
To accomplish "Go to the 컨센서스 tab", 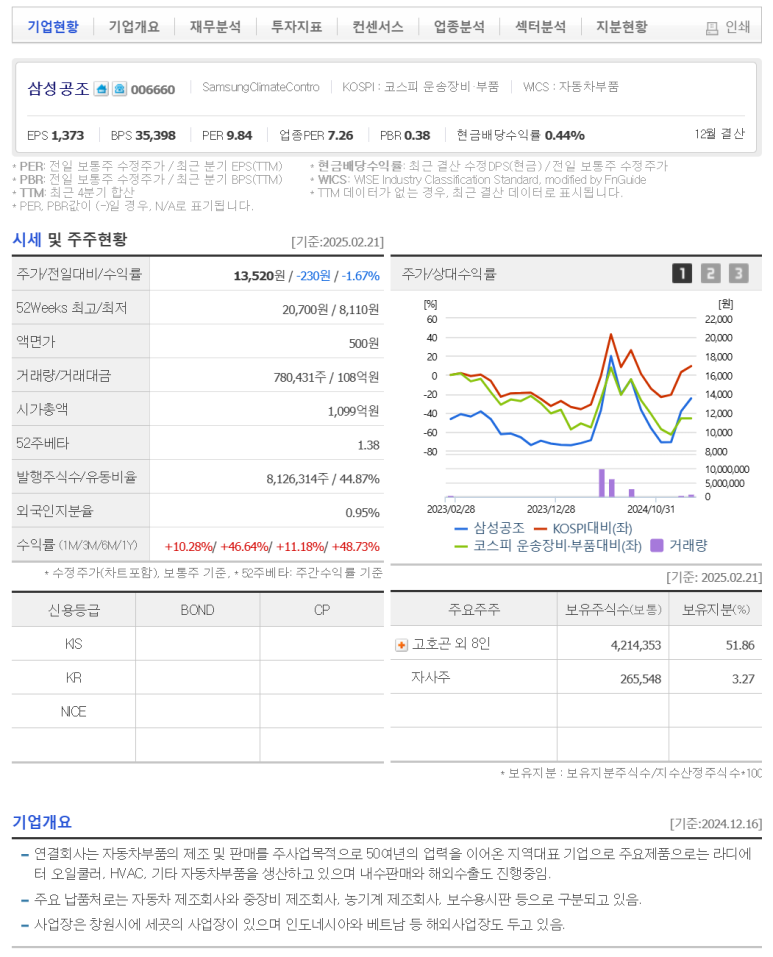I will coord(378,26).
